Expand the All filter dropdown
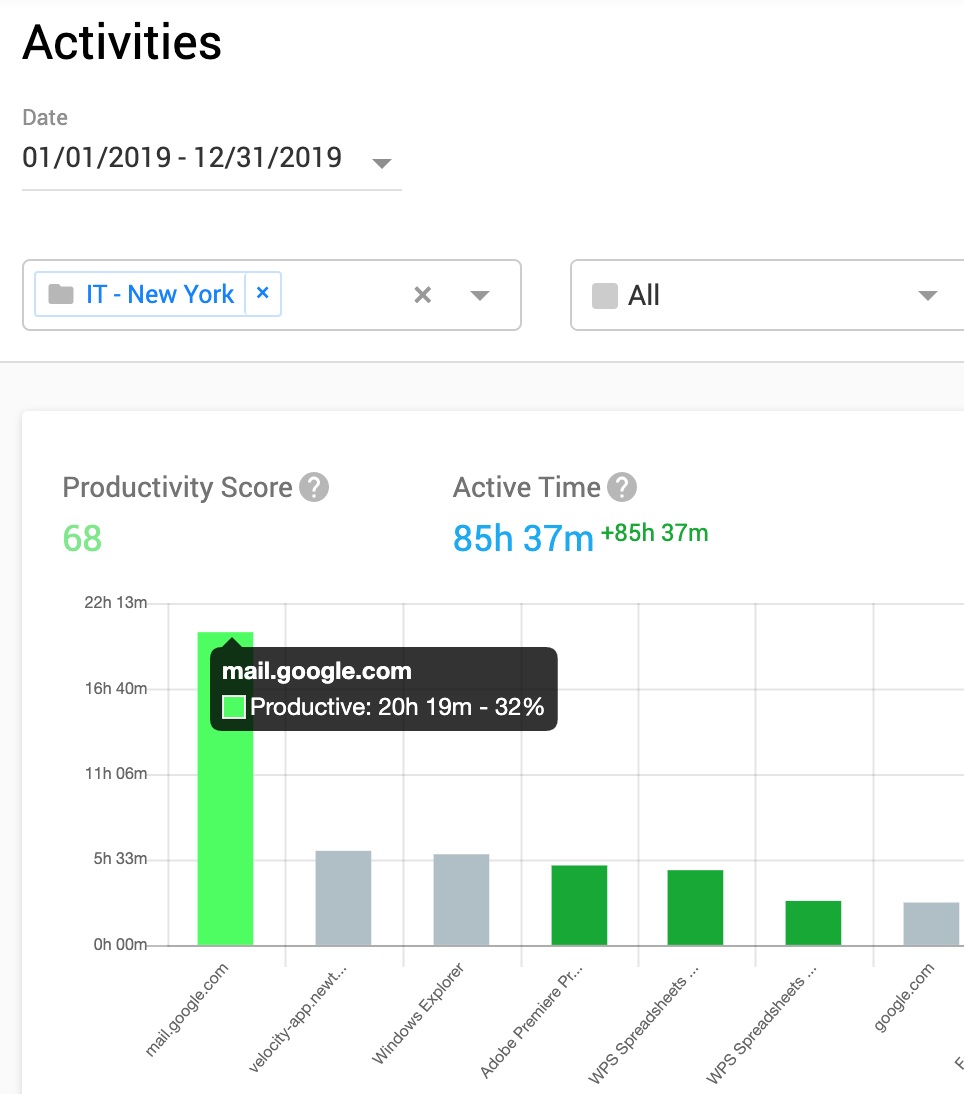This screenshot has height=1094, width=964. (x=927, y=296)
